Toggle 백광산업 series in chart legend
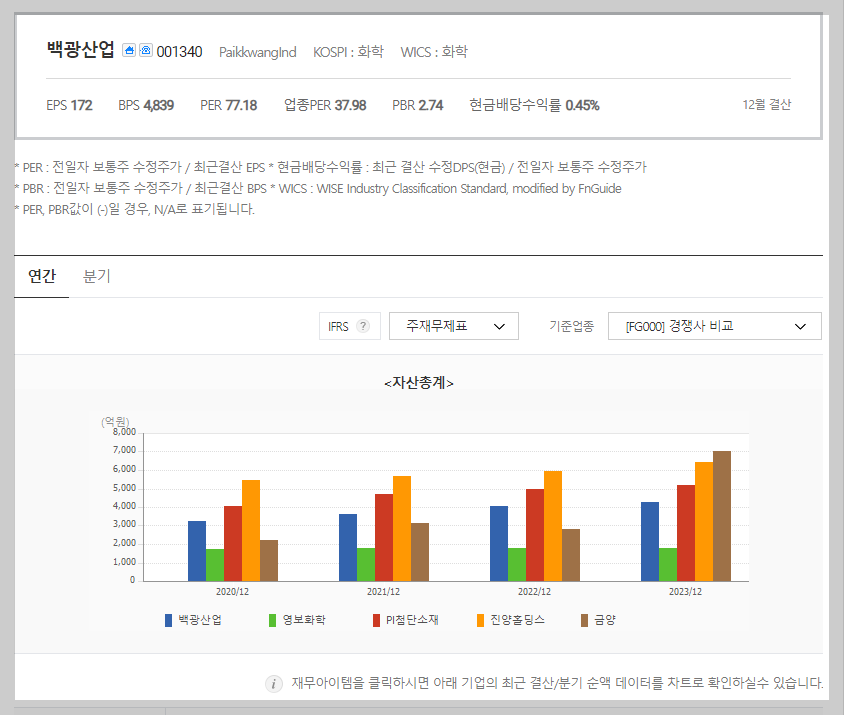 (x=193, y=620)
